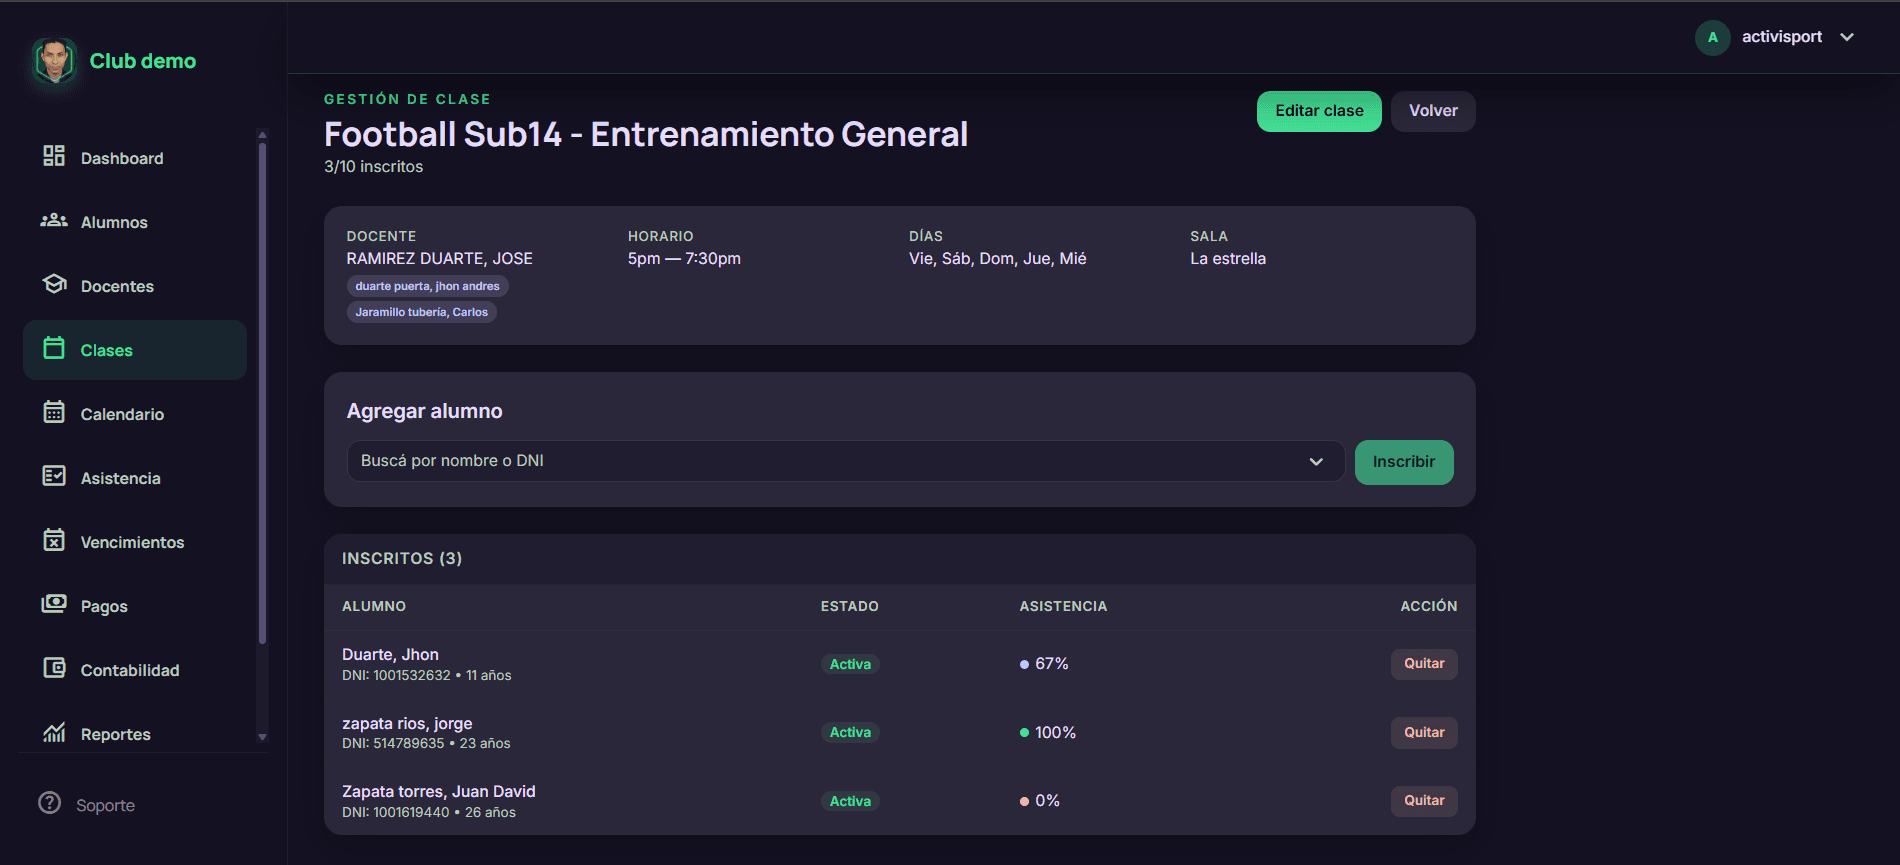Viewport: 1900px width, 865px height.
Task: Click the 3/10 inscritos count
Action: pos(373,167)
